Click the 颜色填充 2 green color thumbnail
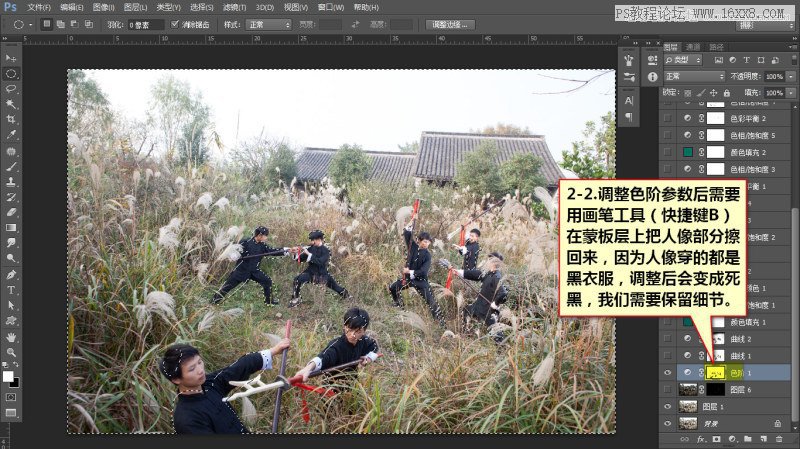Image resolution: width=800 pixels, height=449 pixels. point(688,152)
